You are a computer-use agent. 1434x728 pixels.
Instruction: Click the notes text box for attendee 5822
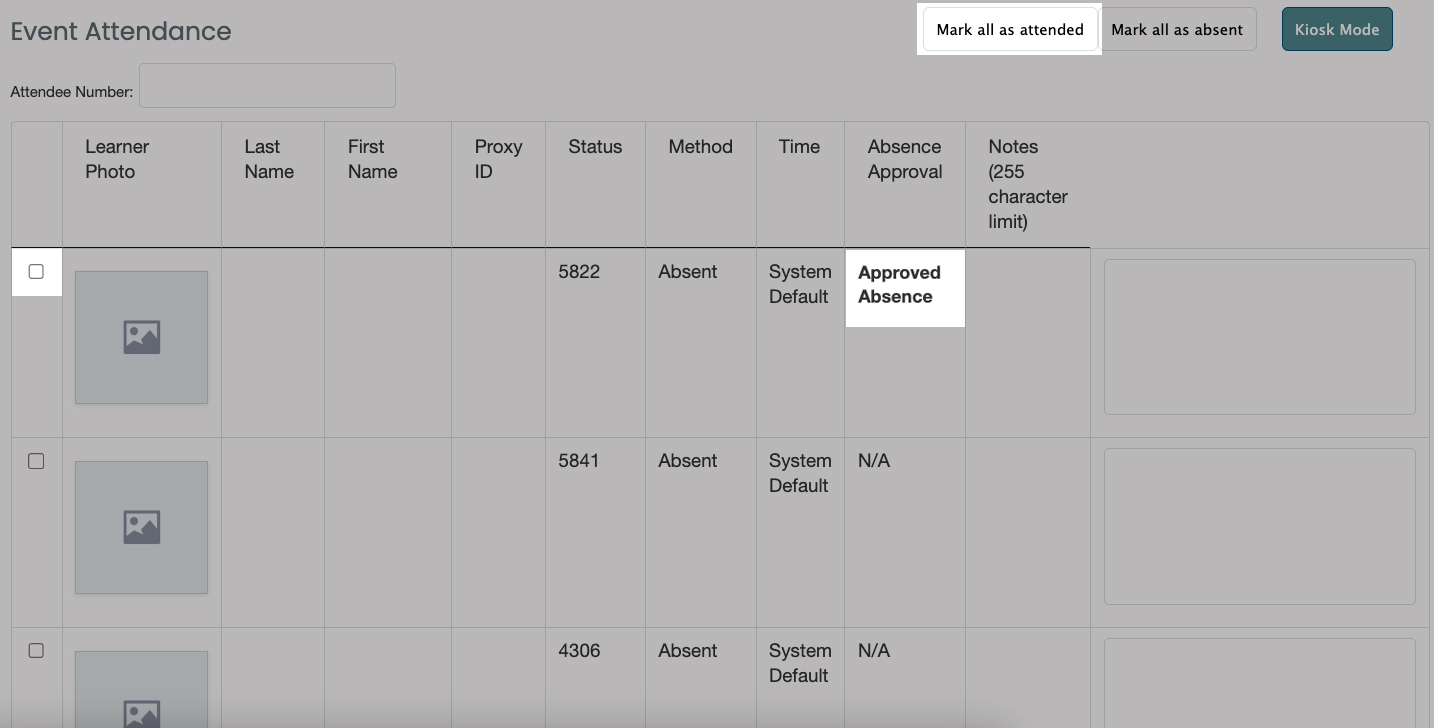click(x=1259, y=337)
